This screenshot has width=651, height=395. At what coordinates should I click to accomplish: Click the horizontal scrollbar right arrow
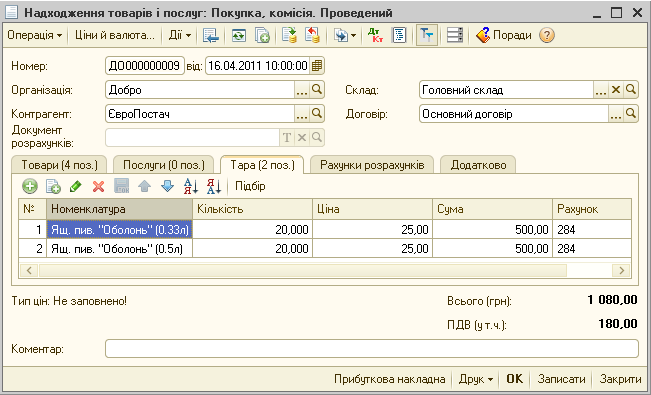622,270
